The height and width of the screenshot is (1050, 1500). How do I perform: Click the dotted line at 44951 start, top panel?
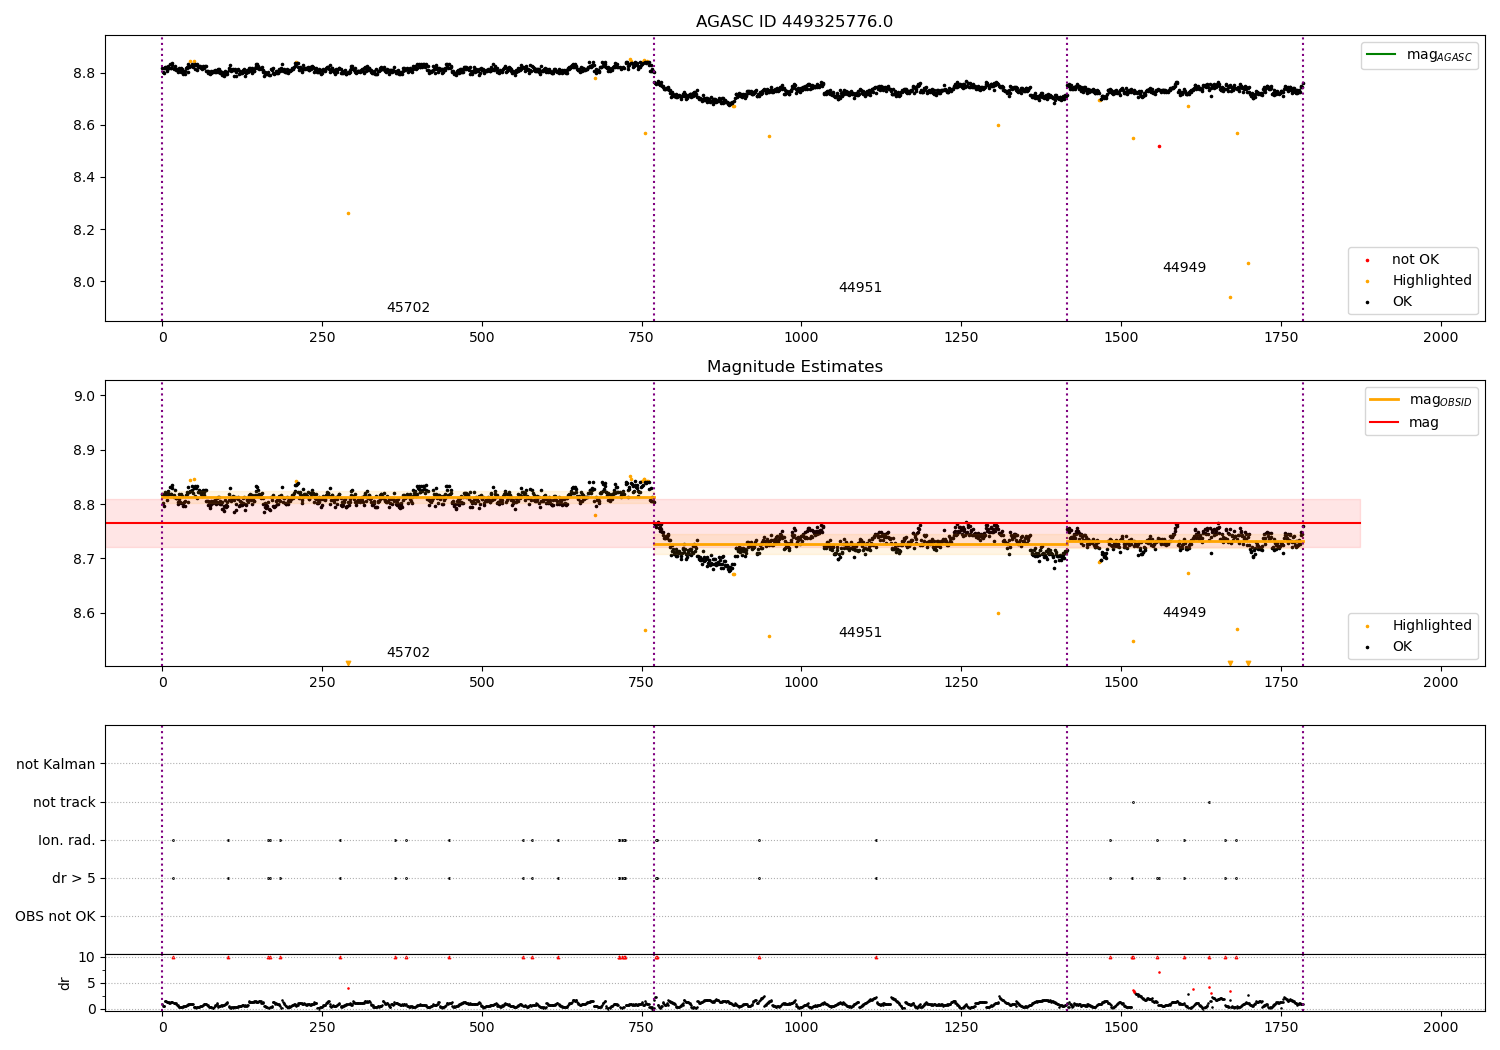tap(654, 178)
